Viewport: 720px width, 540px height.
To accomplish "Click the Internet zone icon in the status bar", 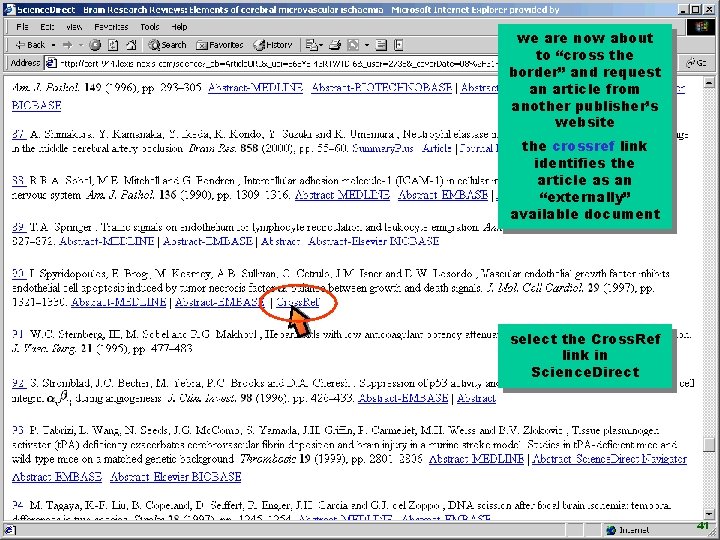I will [x=610, y=530].
